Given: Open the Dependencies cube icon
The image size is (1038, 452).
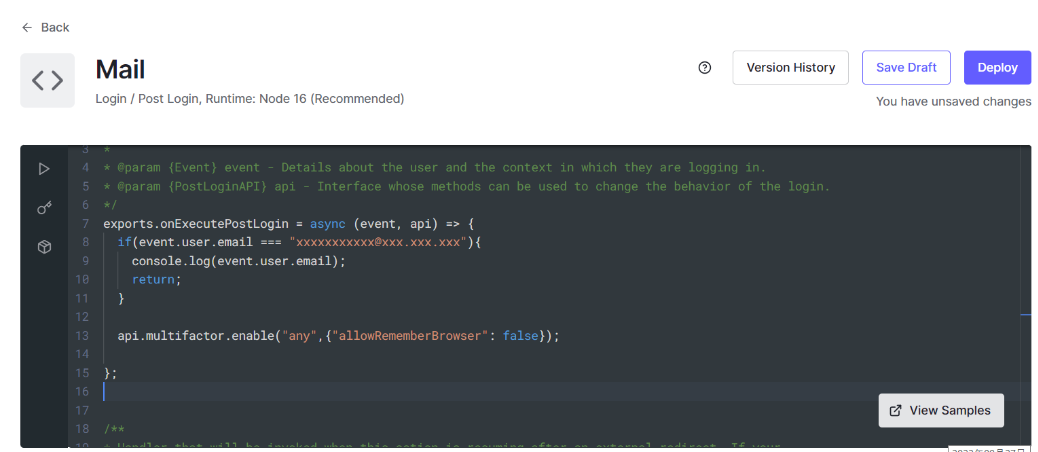Looking at the screenshot, I should tap(44, 247).
